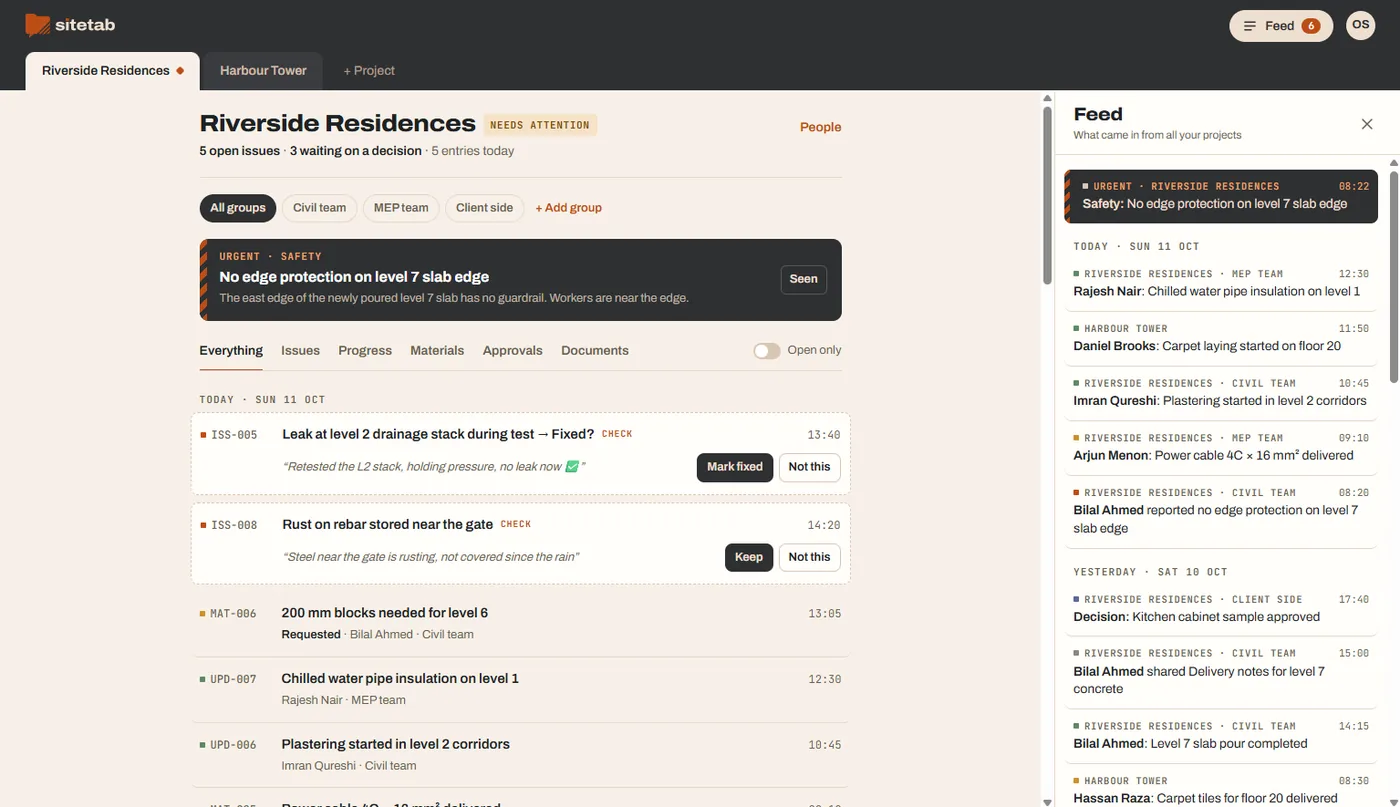Open Rajesh Nair's feed item at 12:30
1400x807 pixels.
(x=1221, y=283)
